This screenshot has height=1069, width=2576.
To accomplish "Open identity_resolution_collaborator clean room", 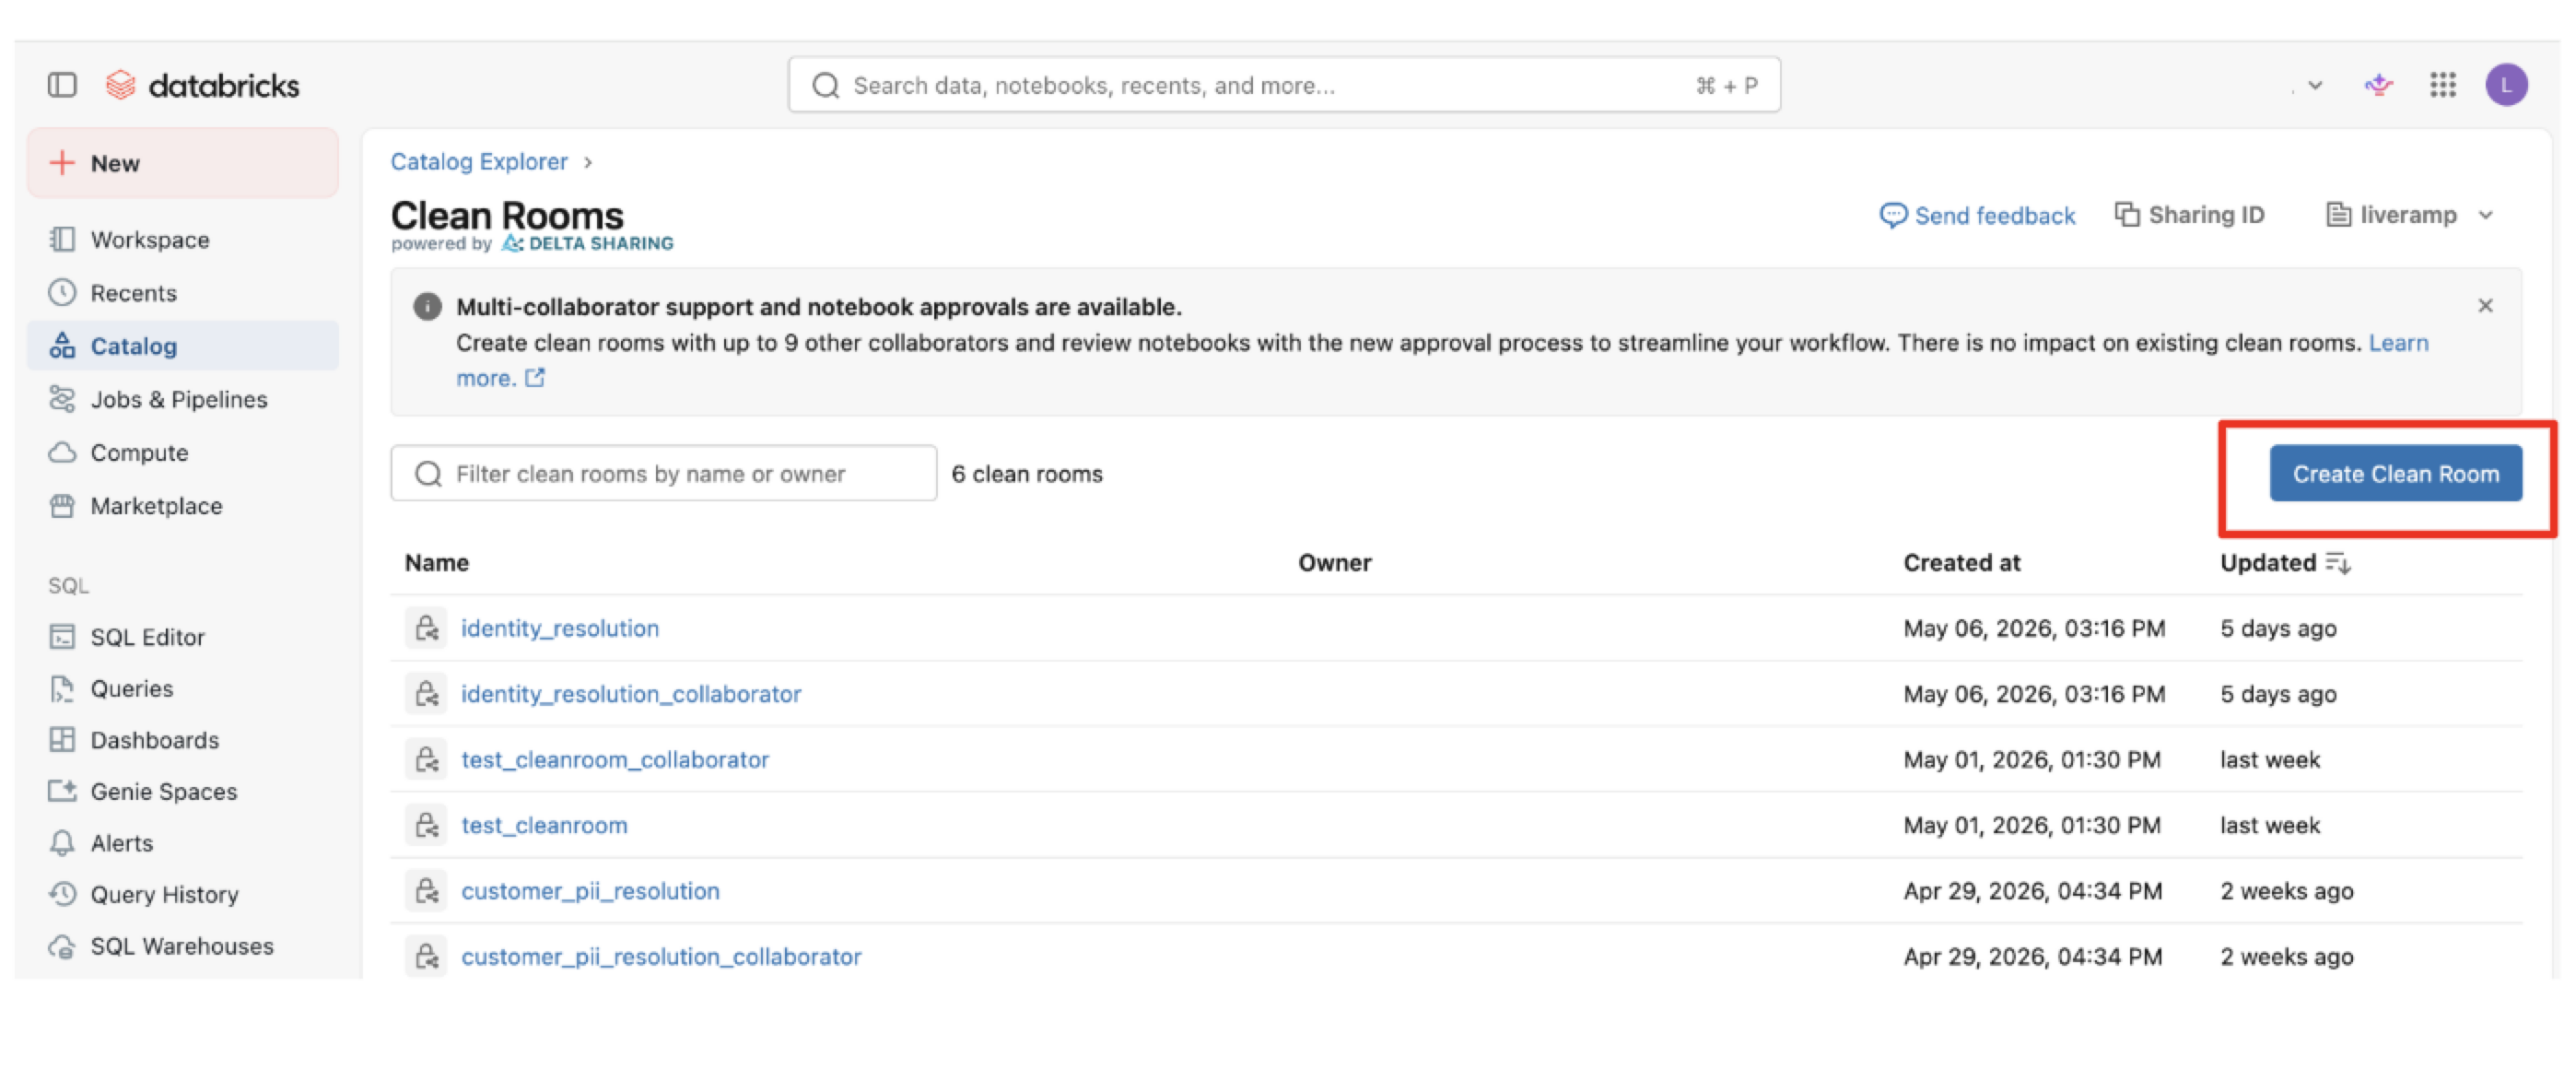I will coord(631,694).
